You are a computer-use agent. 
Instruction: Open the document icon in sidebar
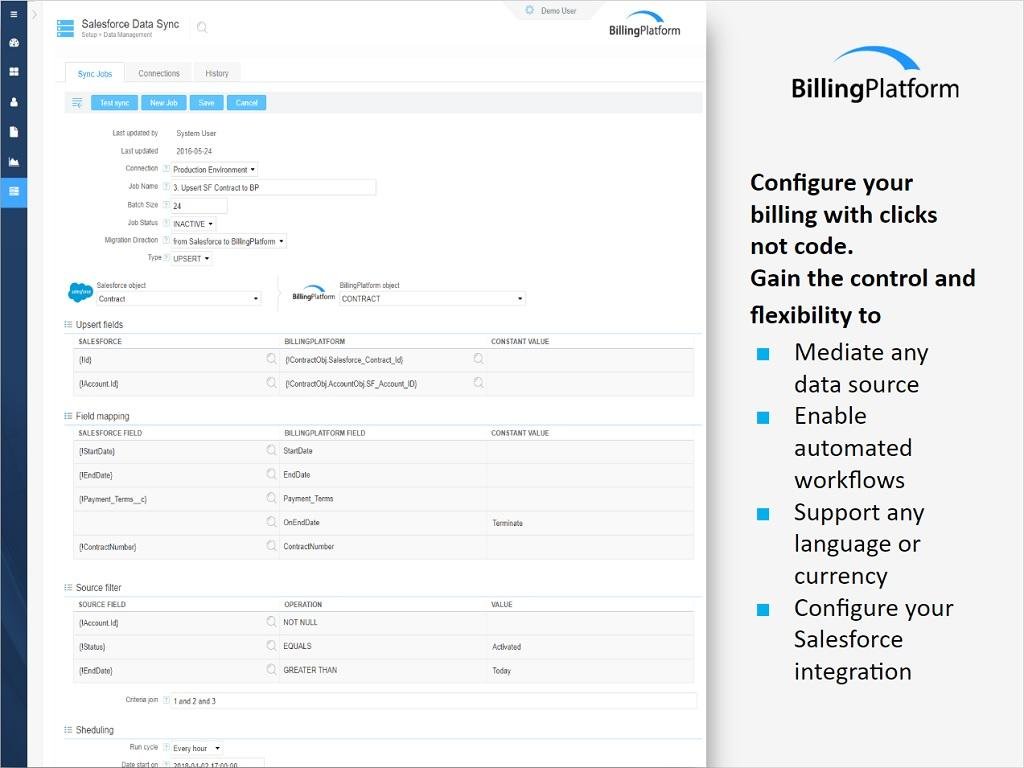[x=14, y=132]
